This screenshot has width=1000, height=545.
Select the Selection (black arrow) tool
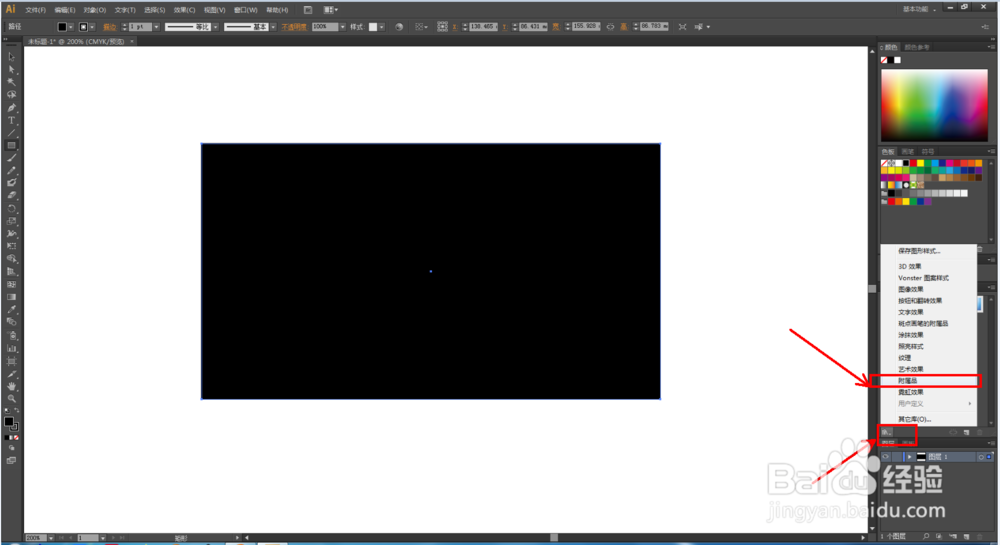pos(11,57)
